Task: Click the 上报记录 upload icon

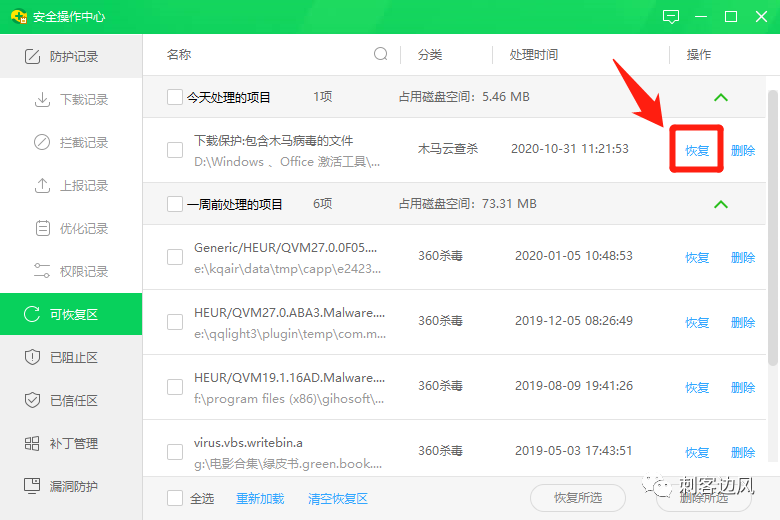Action: click(42, 186)
